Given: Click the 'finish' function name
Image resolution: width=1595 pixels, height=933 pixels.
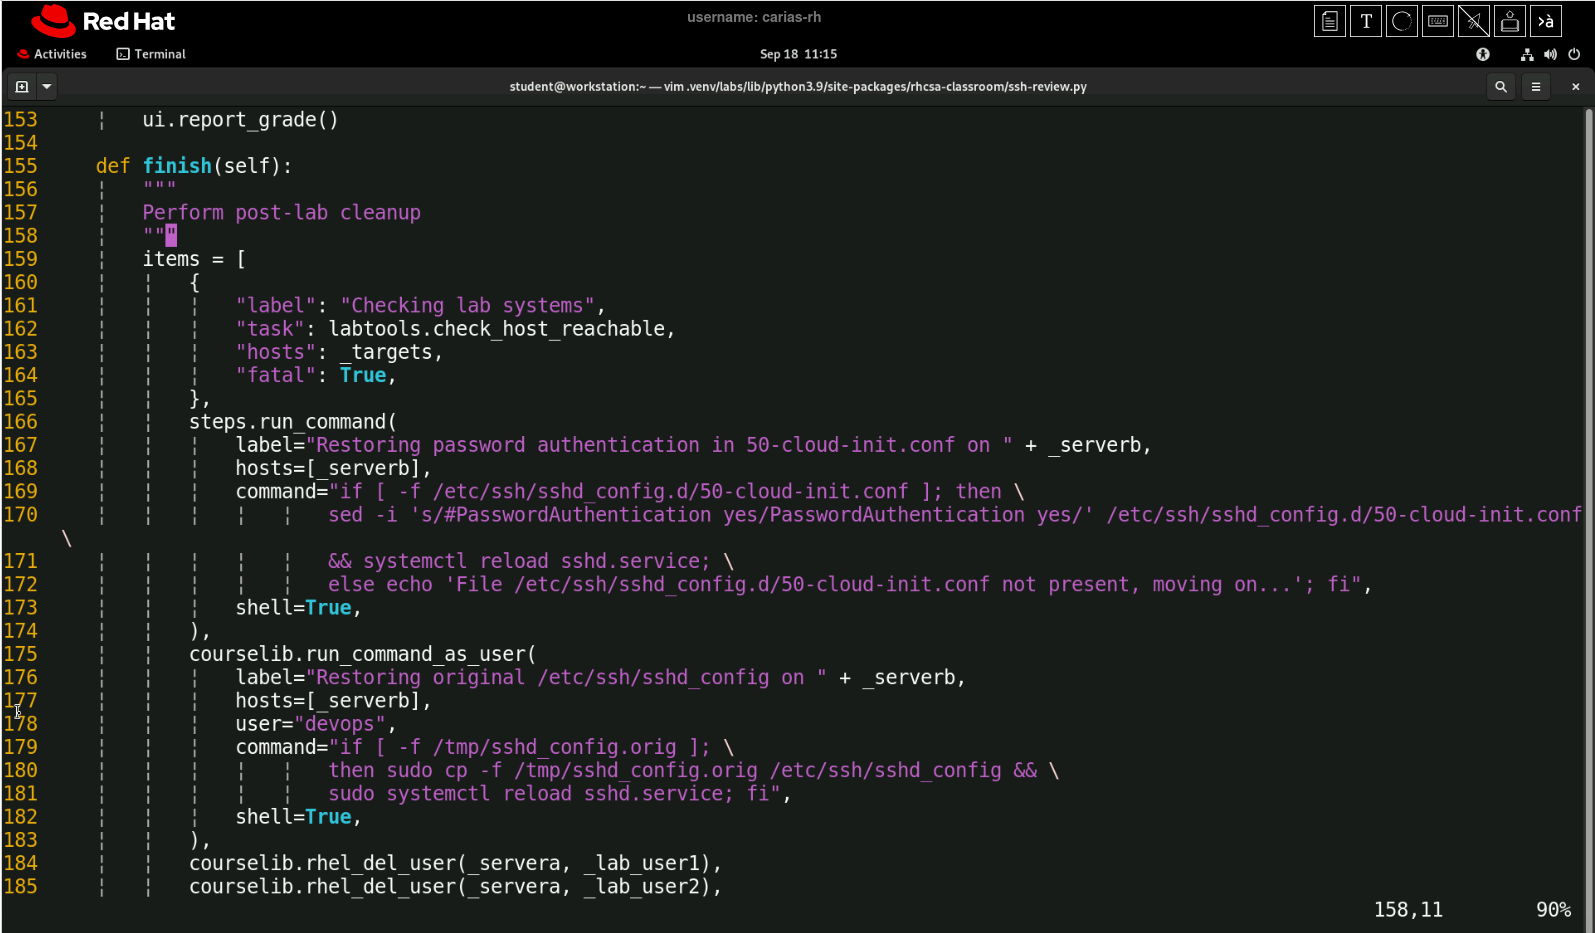Looking at the screenshot, I should pyautogui.click(x=177, y=166).
